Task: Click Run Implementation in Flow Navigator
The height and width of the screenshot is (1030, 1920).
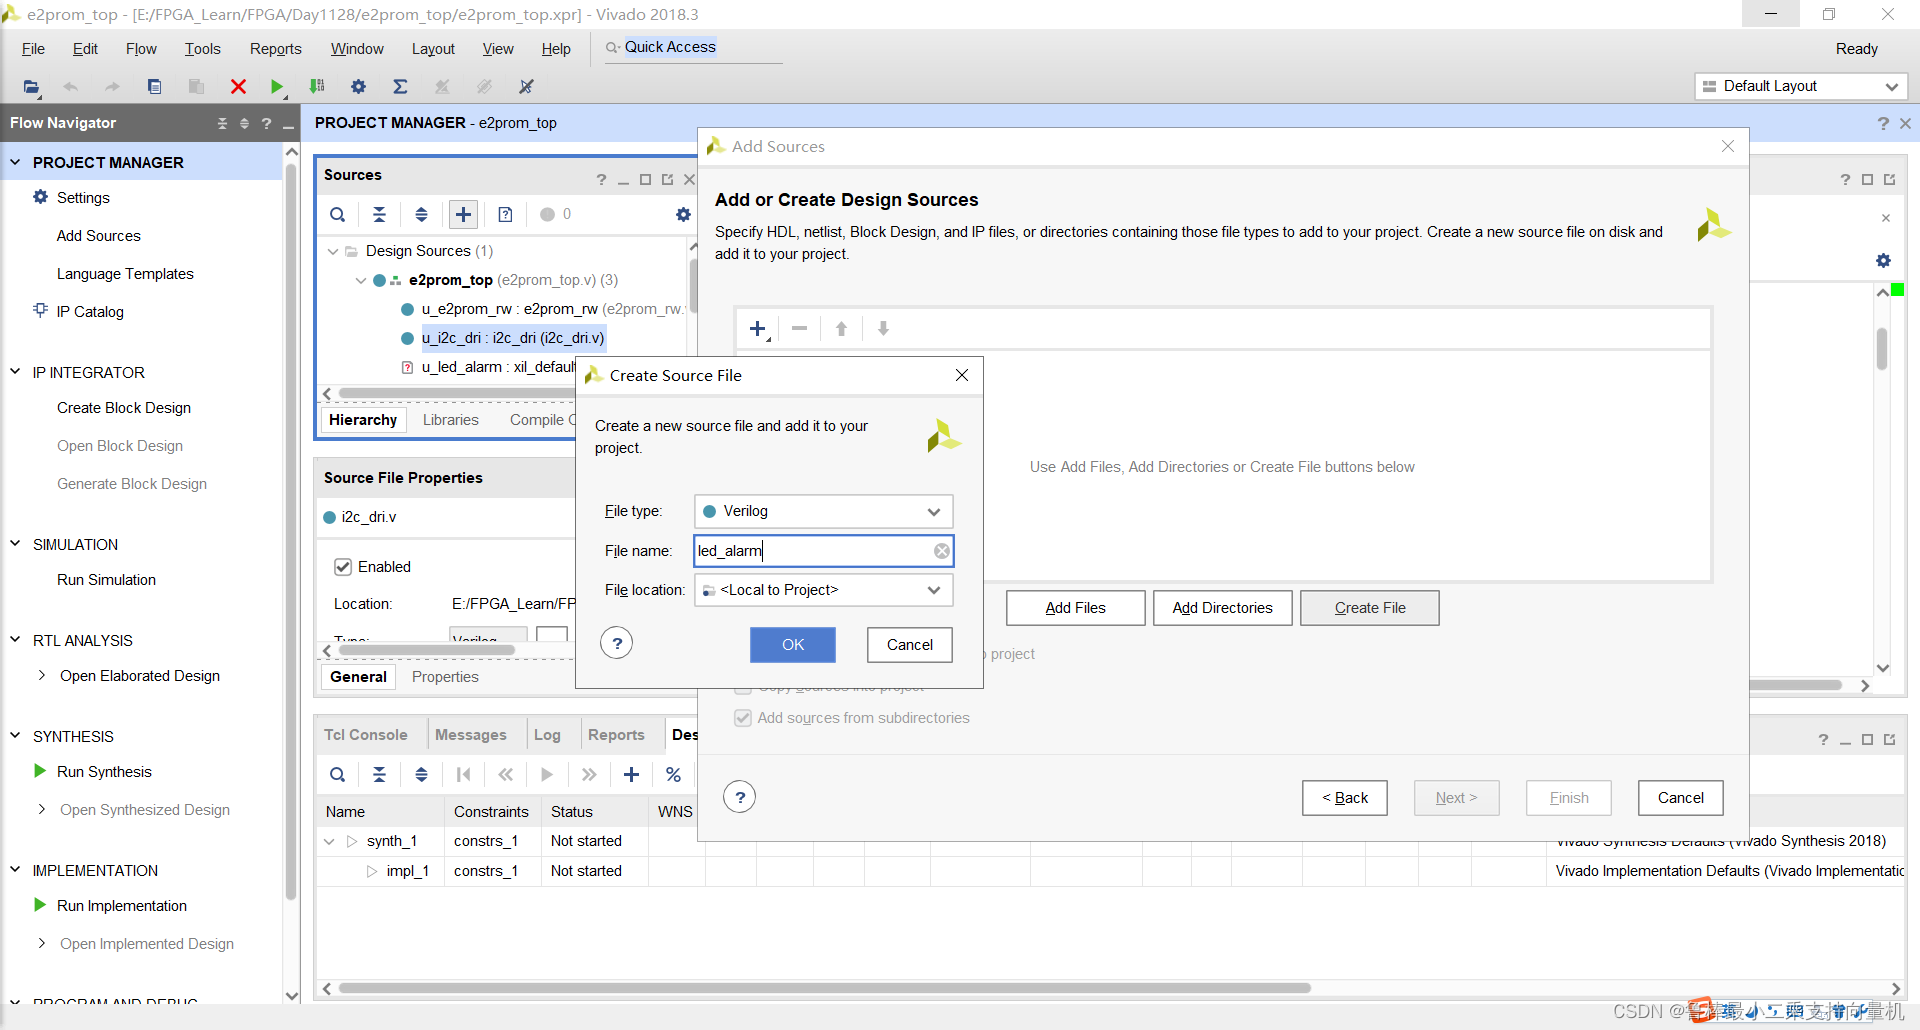Action: (x=121, y=906)
